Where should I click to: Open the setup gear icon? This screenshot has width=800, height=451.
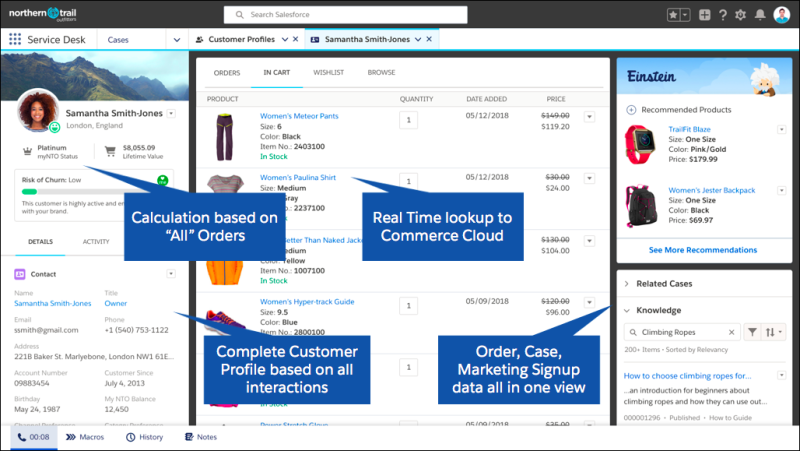point(740,15)
